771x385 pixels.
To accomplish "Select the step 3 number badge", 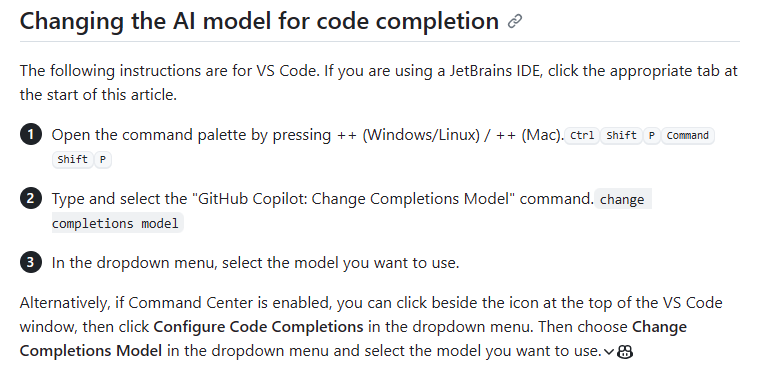I will [30, 263].
